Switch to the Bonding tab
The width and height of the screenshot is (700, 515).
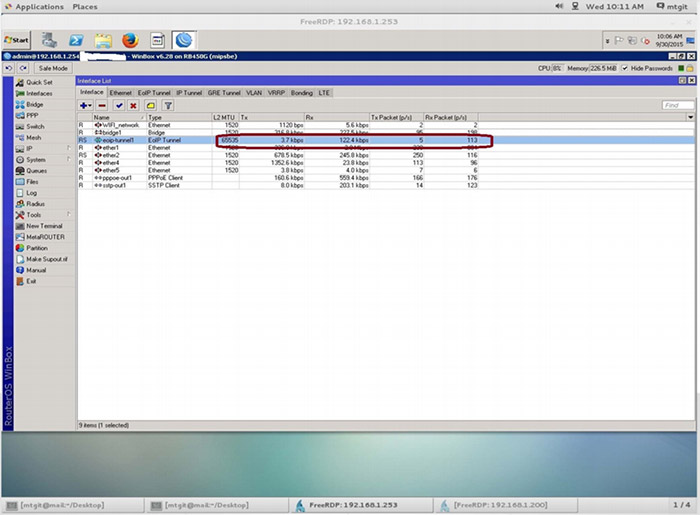coord(302,93)
